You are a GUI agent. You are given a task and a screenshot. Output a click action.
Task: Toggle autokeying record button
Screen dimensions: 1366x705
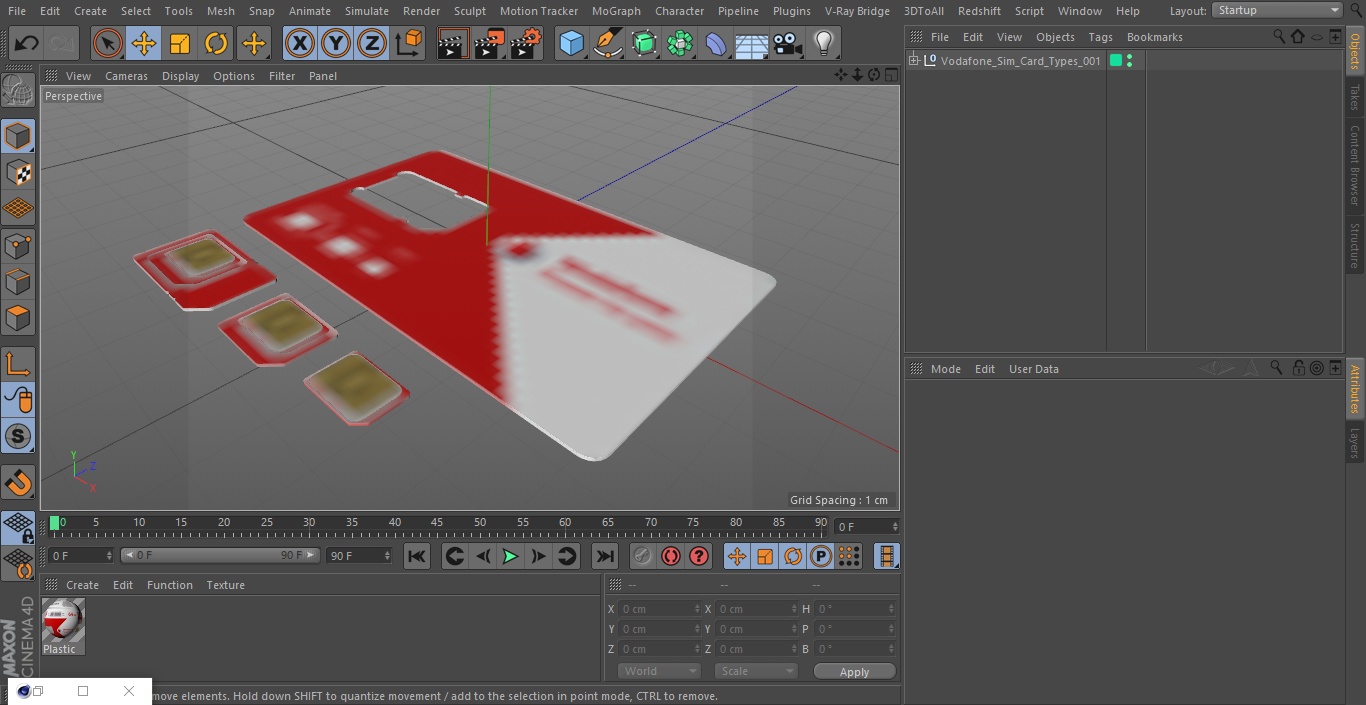click(x=671, y=556)
